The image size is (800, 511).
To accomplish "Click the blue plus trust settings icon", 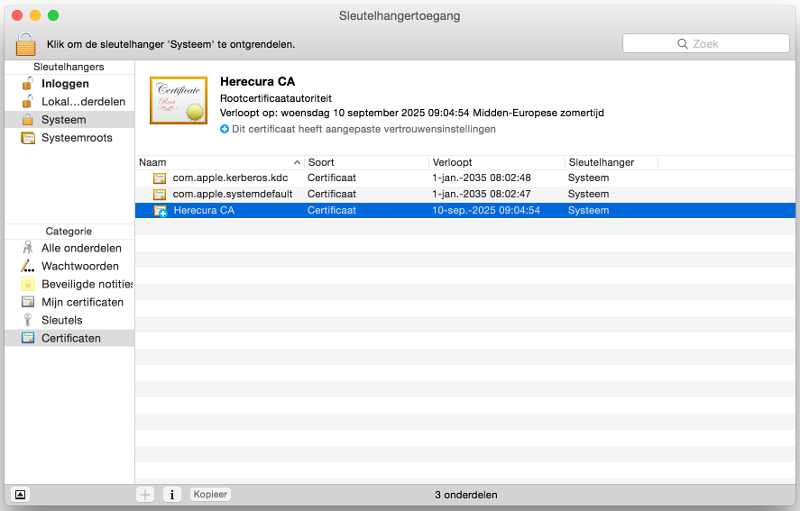I will coord(225,129).
